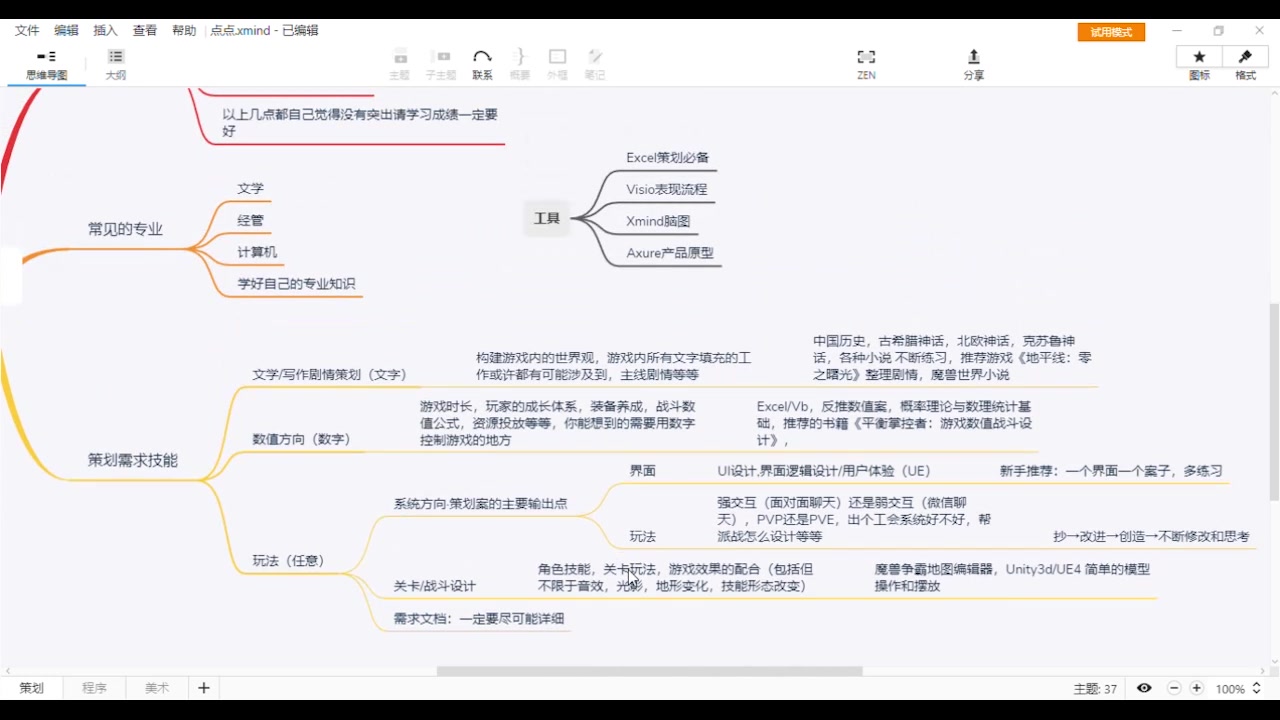Zoom out with the minus icon
The height and width of the screenshot is (720, 1280).
pyautogui.click(x=1174, y=688)
